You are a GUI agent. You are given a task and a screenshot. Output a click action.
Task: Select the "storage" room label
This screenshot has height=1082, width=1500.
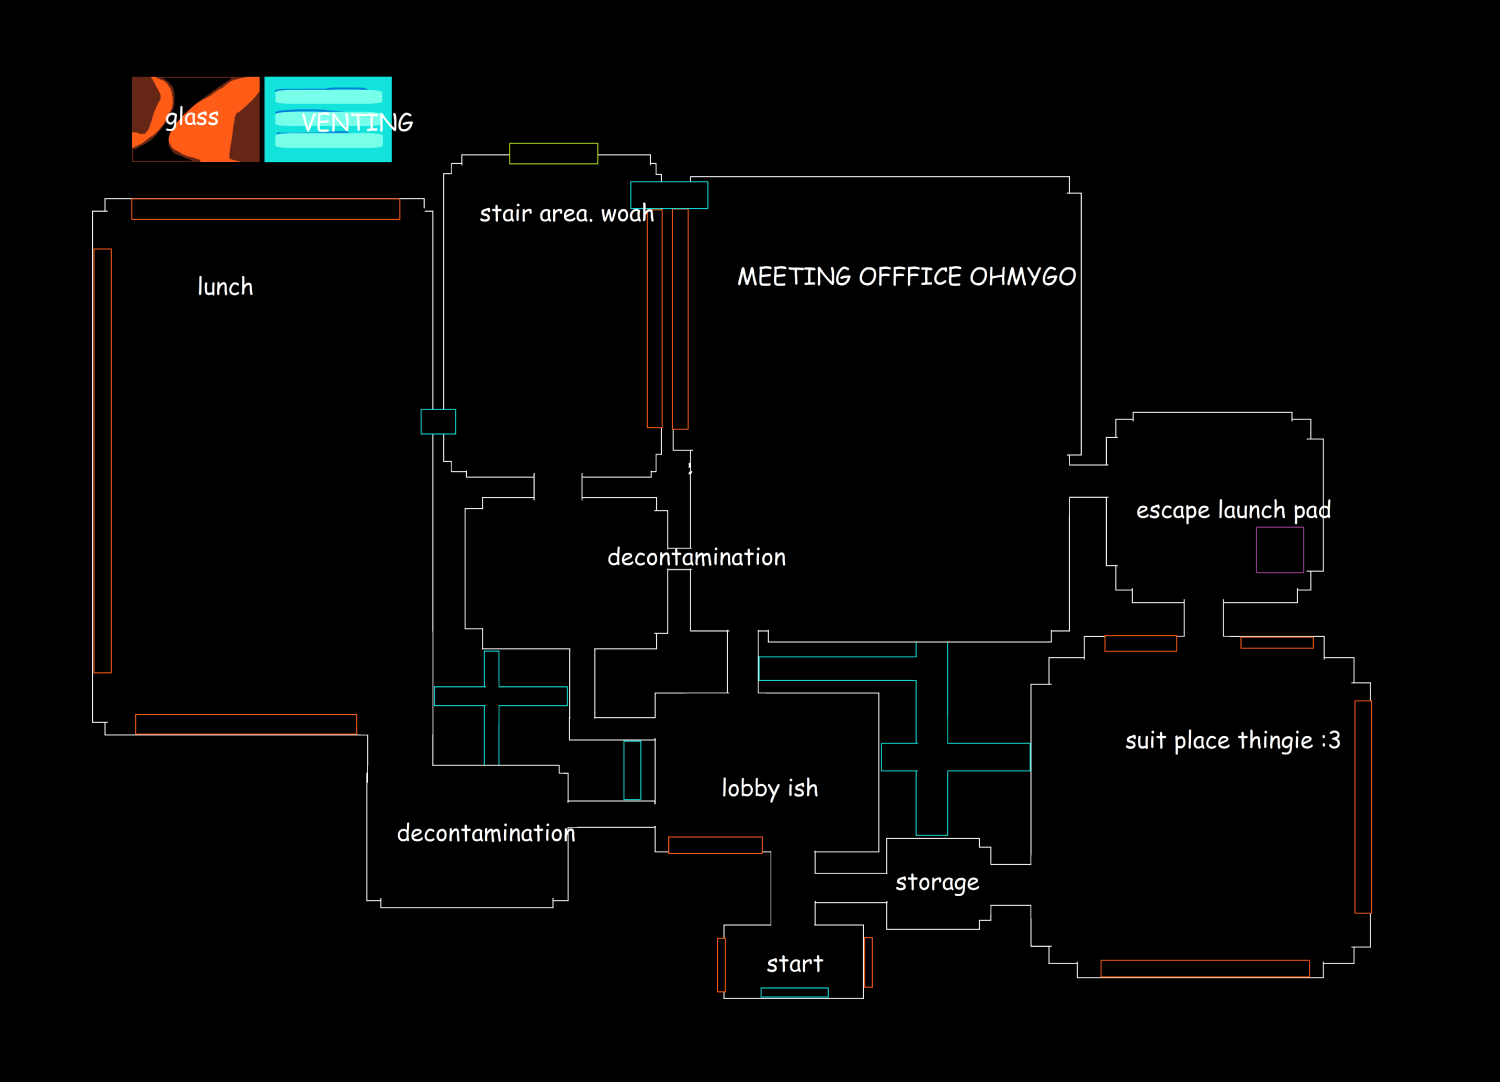pyautogui.click(x=937, y=882)
